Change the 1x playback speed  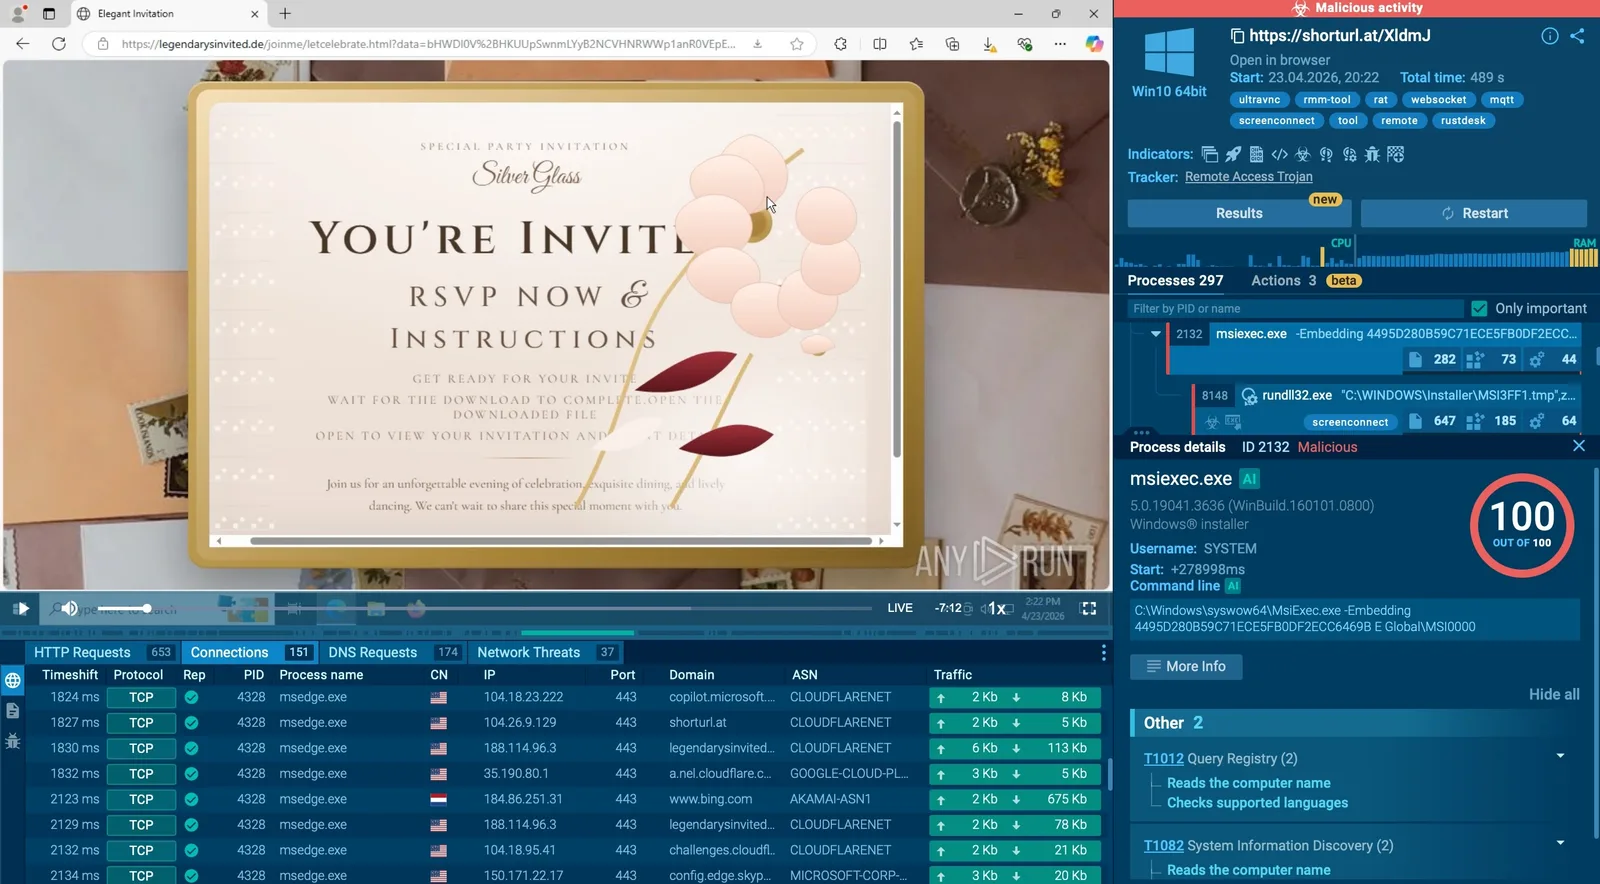click(x=996, y=608)
